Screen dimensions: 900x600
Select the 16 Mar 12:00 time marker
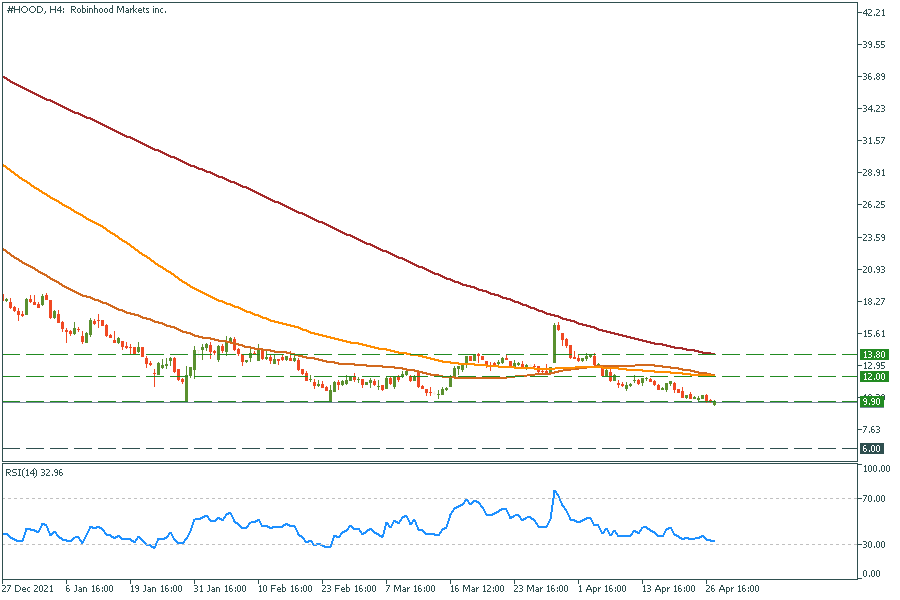[x=477, y=589]
